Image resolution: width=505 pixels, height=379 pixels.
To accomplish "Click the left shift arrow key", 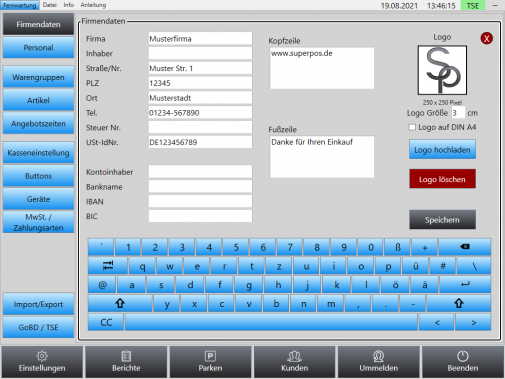I will [120, 303].
